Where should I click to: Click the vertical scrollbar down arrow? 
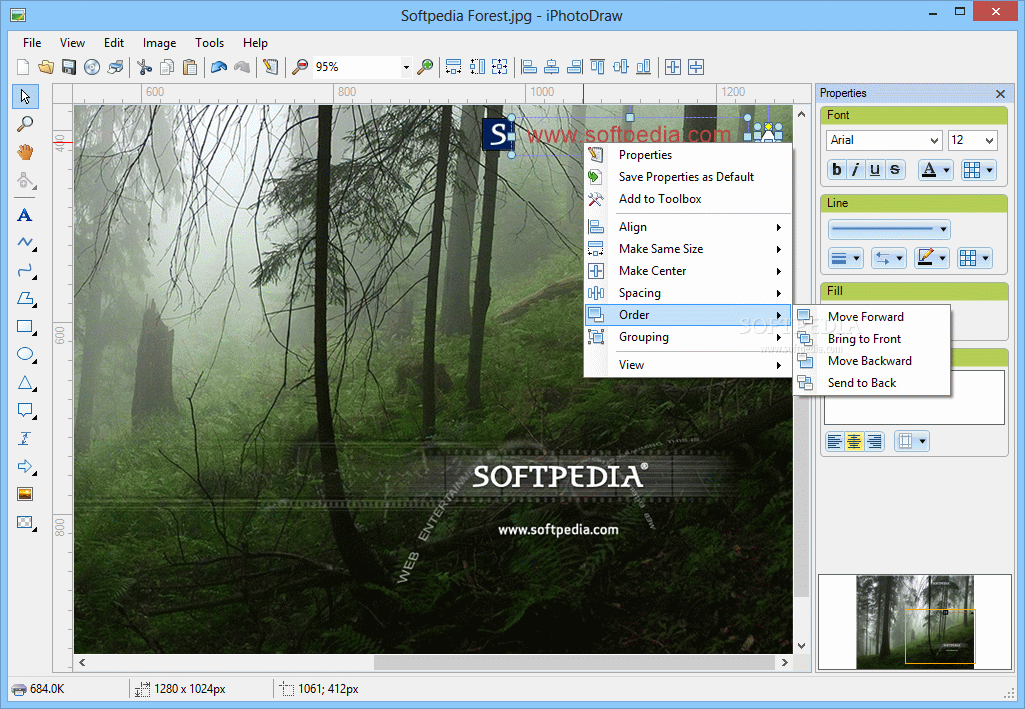click(x=801, y=646)
